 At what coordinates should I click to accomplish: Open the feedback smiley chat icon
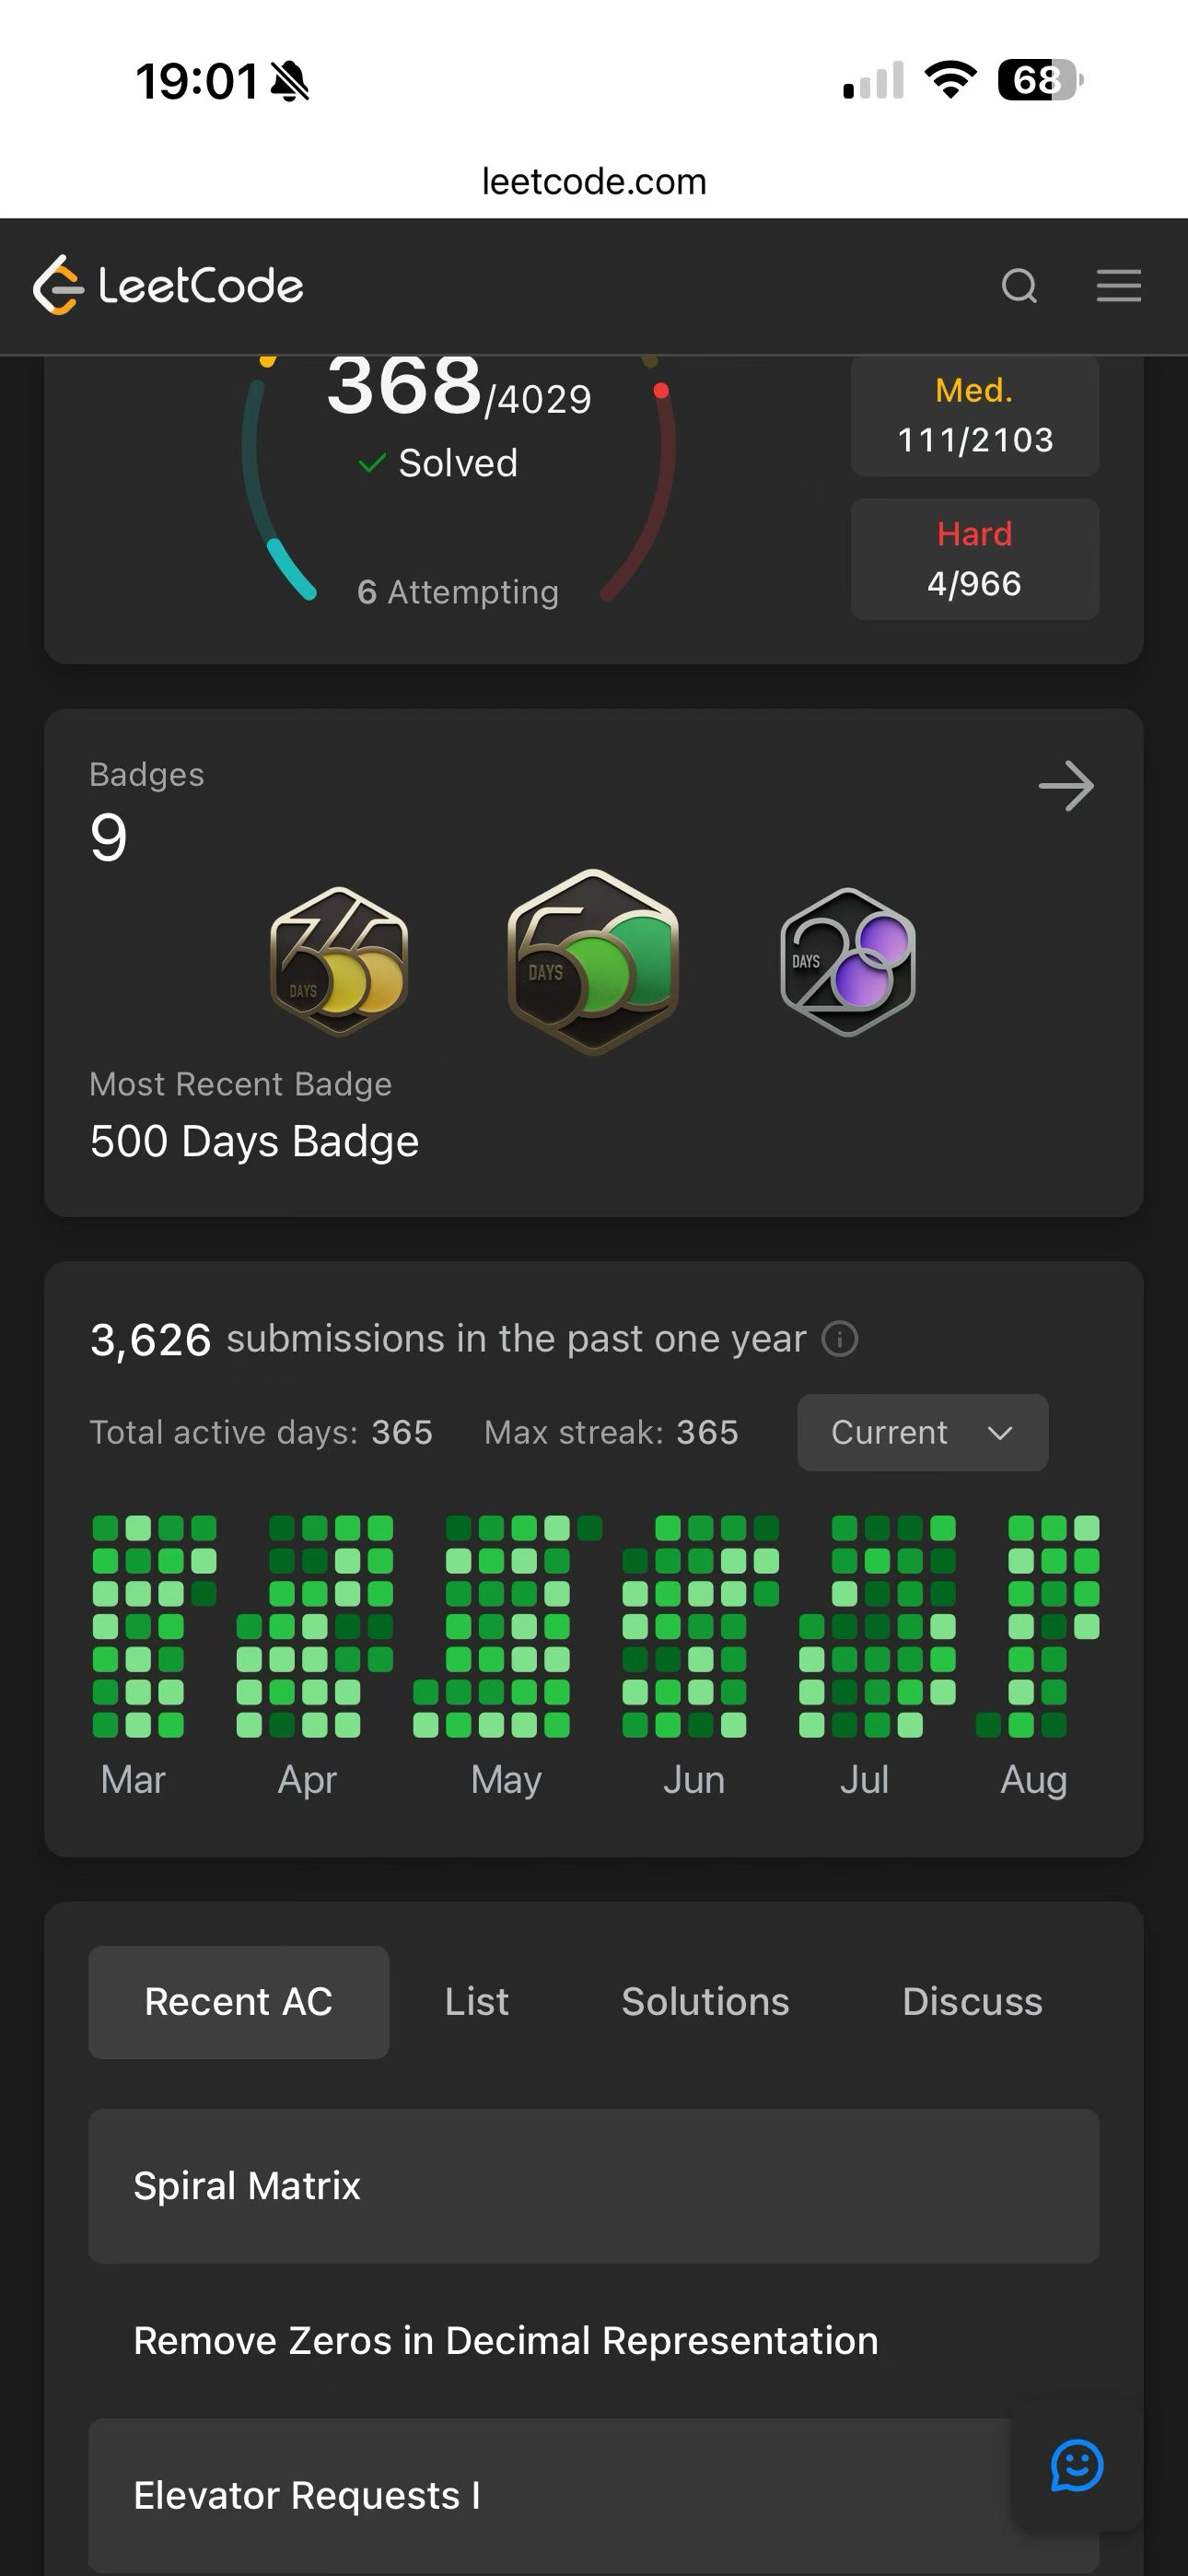[1077, 2465]
